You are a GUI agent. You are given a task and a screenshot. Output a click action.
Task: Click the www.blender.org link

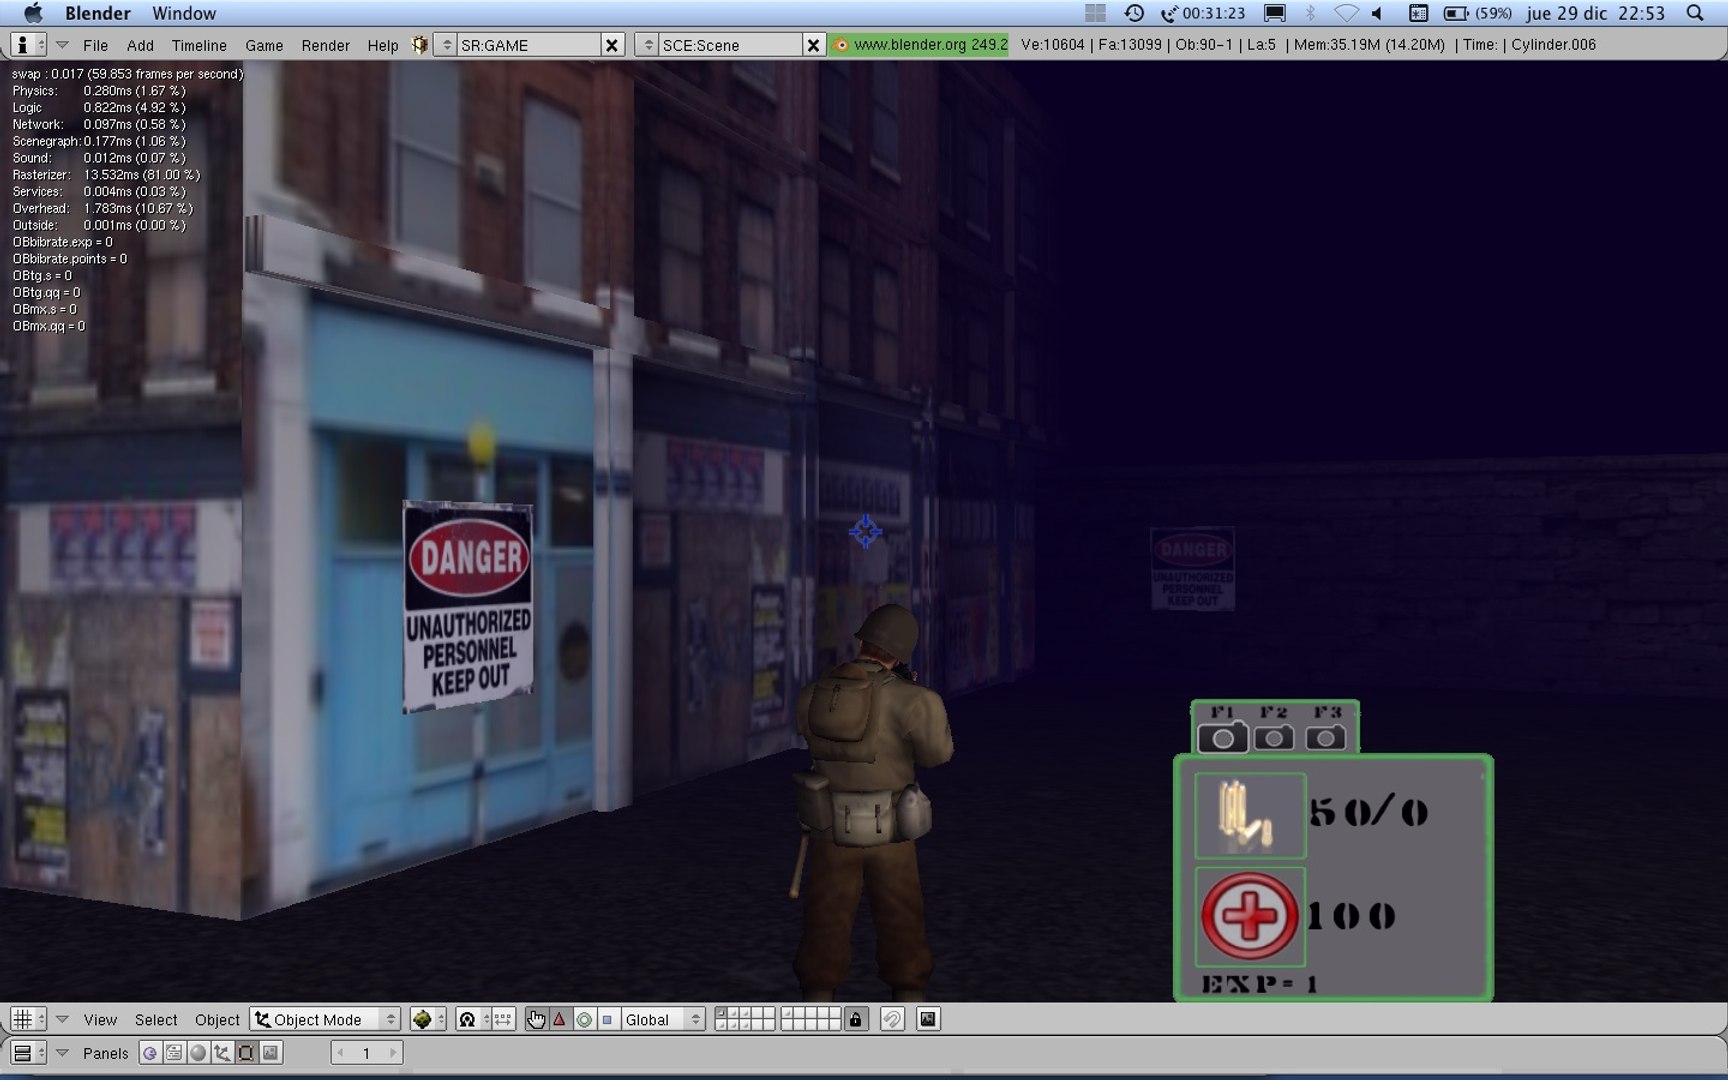point(918,45)
